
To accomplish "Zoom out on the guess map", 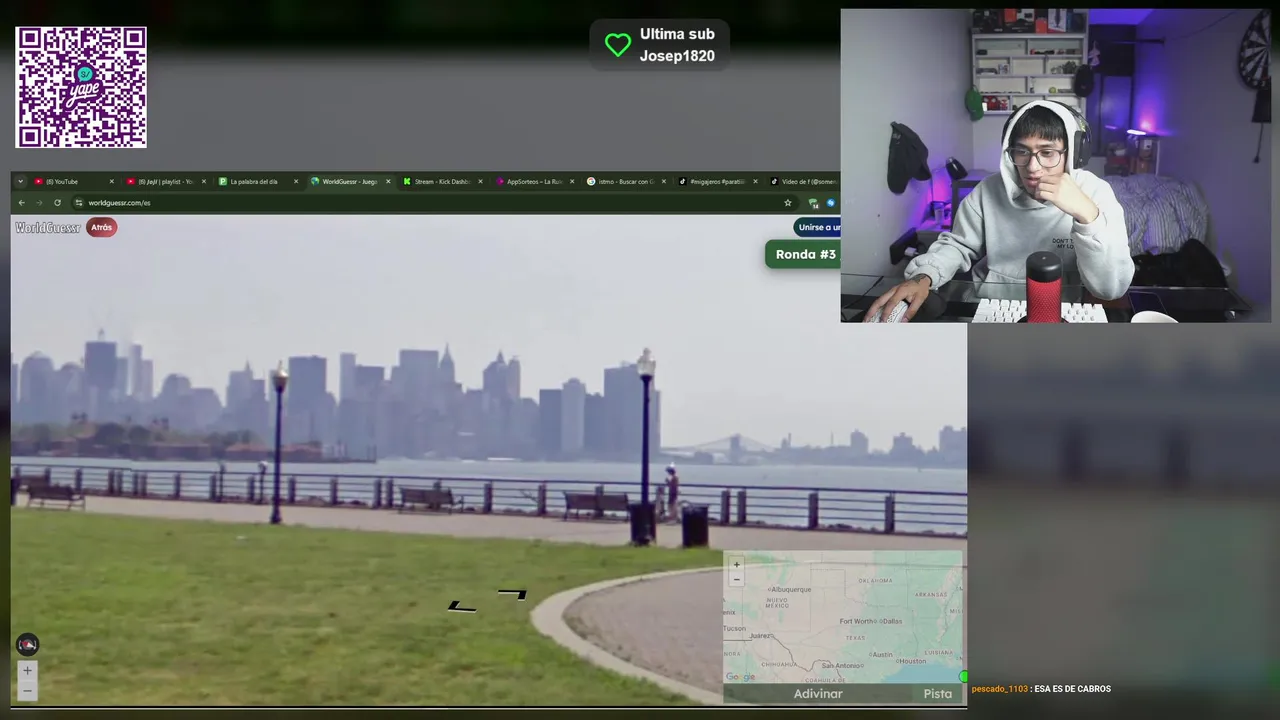I will (737, 579).
